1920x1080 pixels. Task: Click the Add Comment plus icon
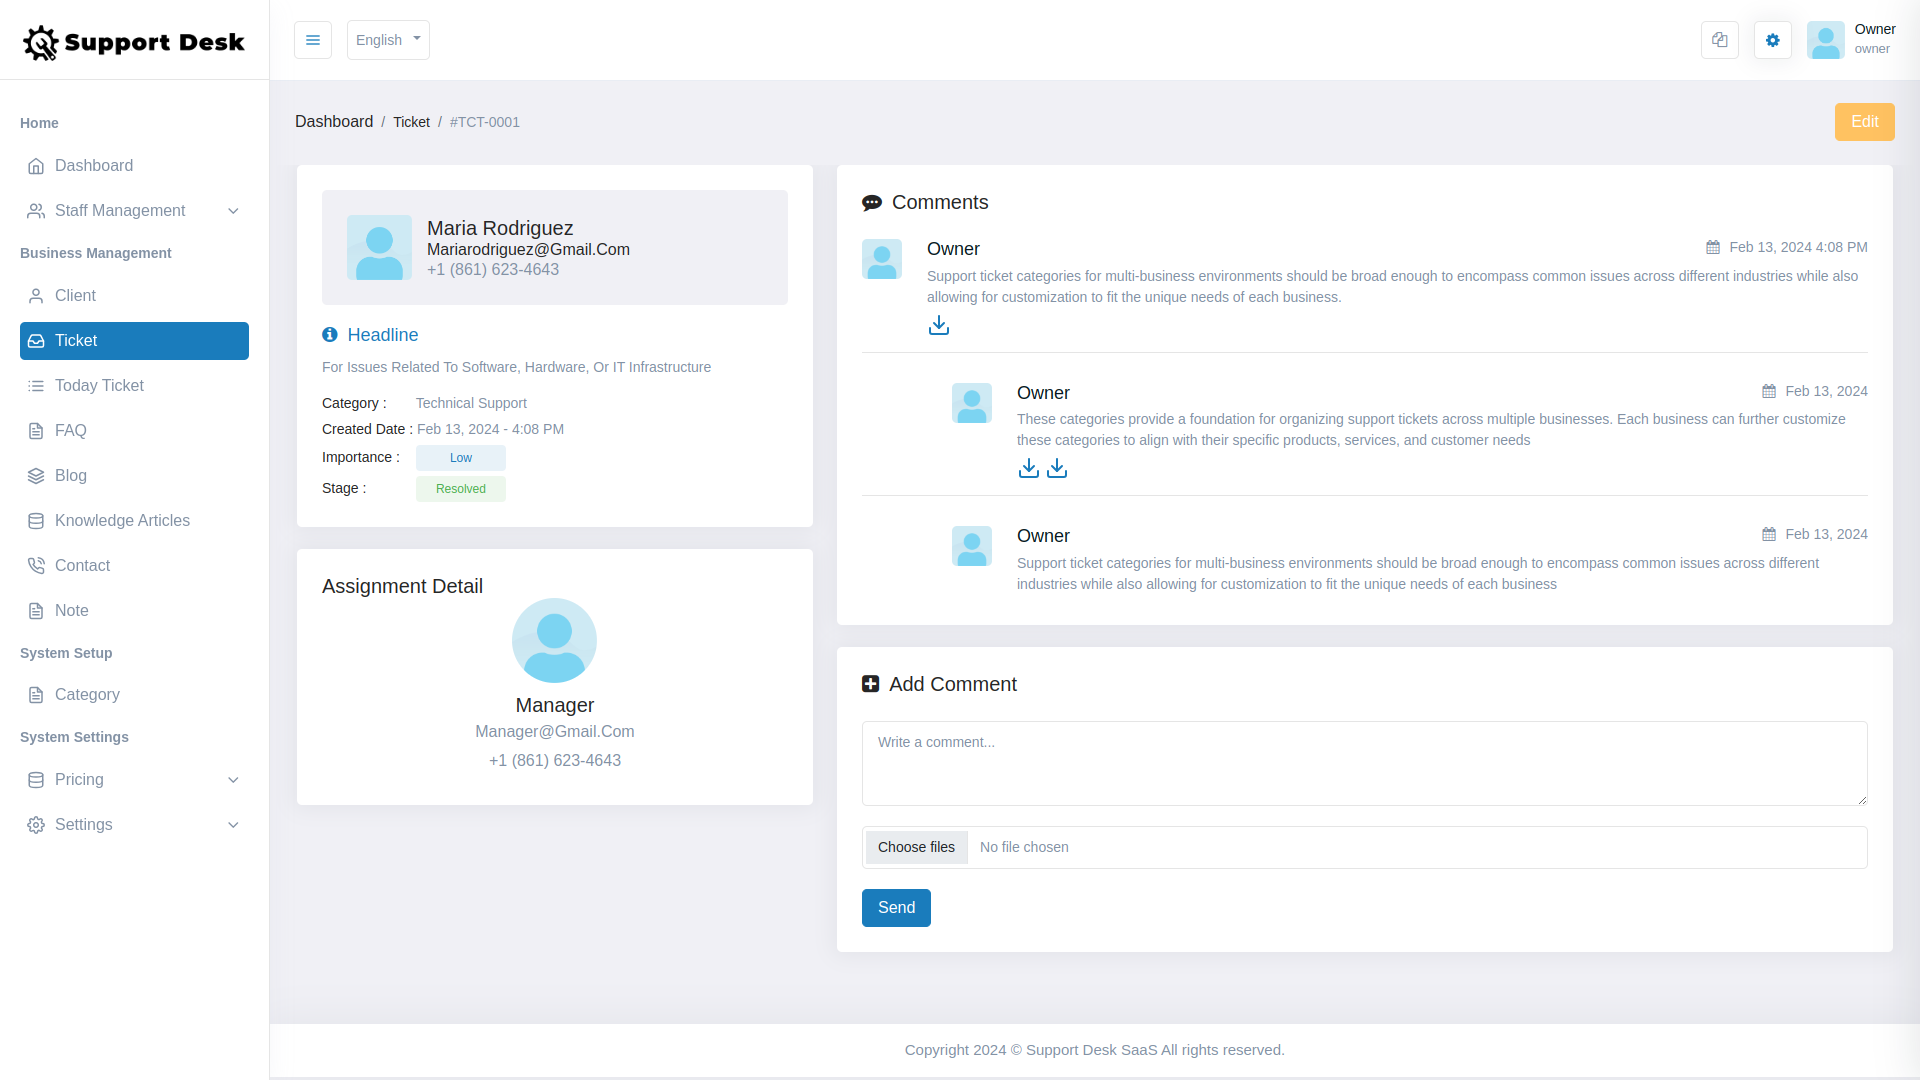(871, 684)
